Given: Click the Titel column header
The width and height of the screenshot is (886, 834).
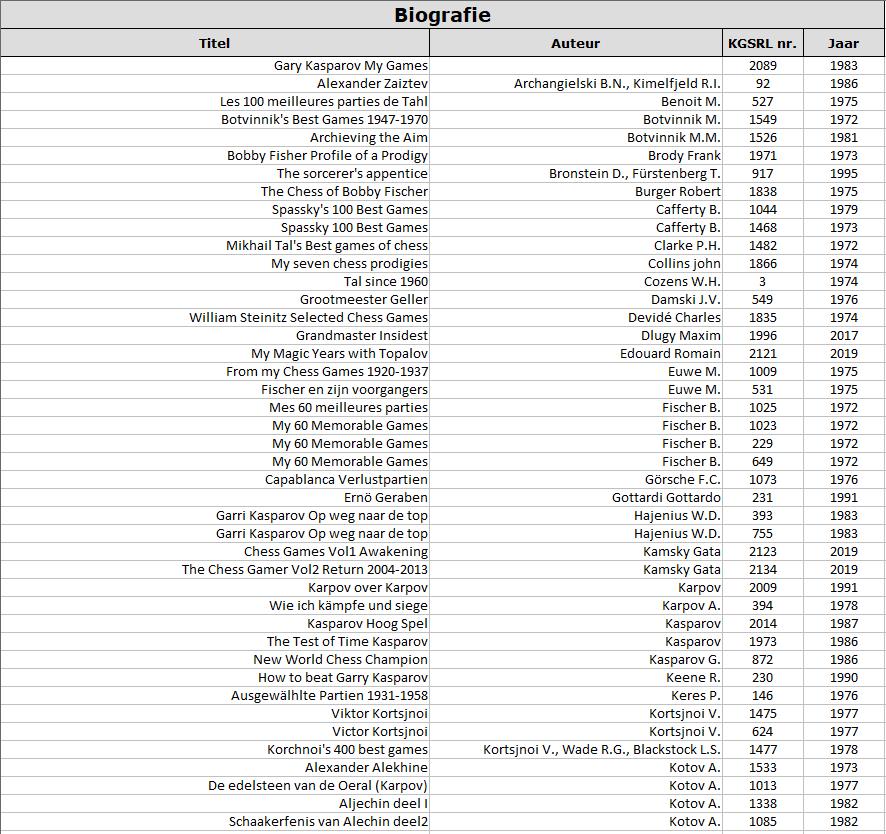Looking at the screenshot, I should point(215,43).
